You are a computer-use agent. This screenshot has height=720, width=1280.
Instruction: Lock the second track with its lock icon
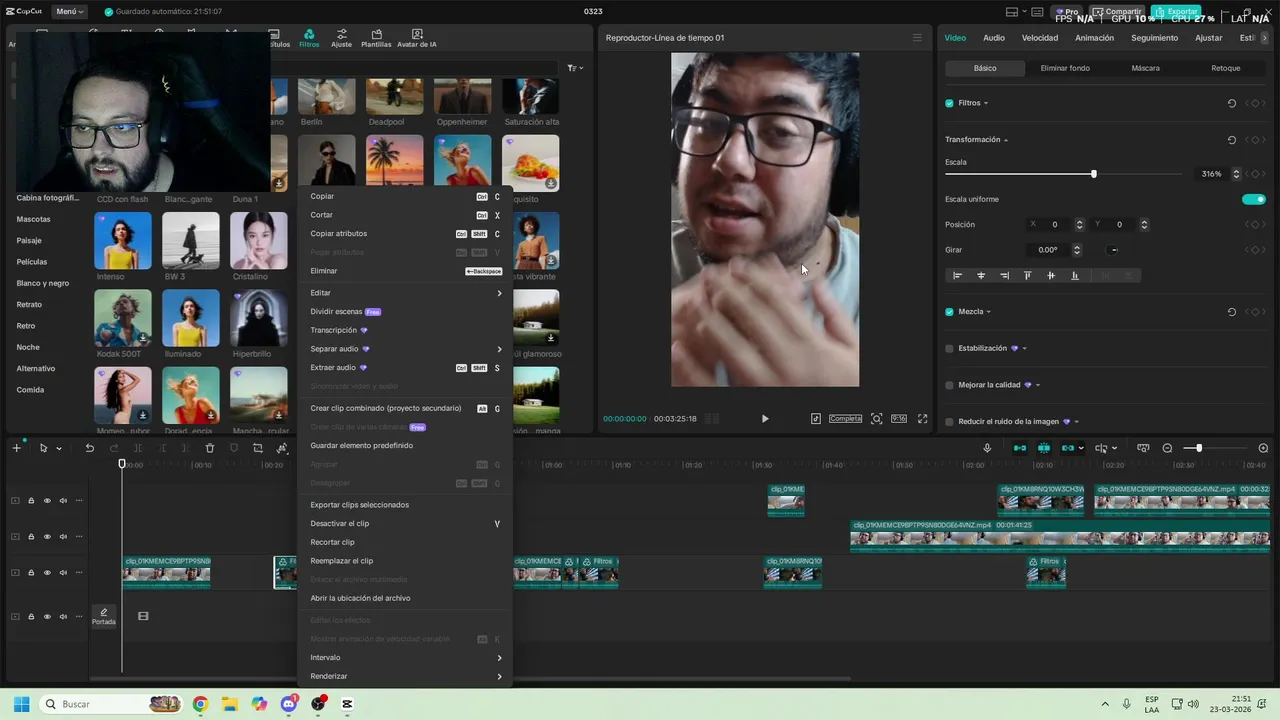tap(31, 537)
